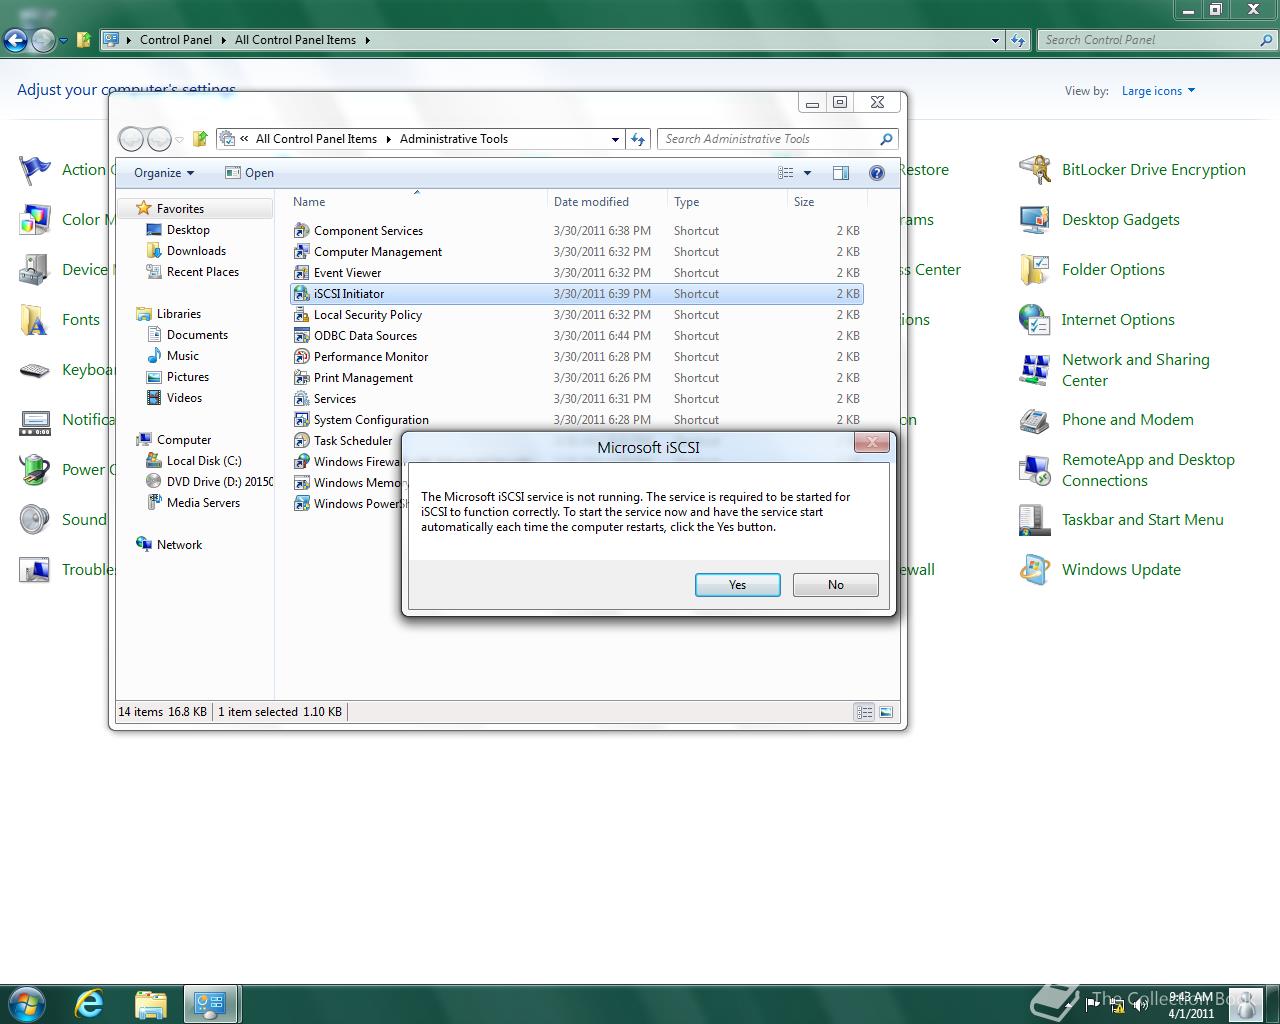Go back in the main Control Panel window
Screen dimensions: 1280x1024
[x=15, y=40]
